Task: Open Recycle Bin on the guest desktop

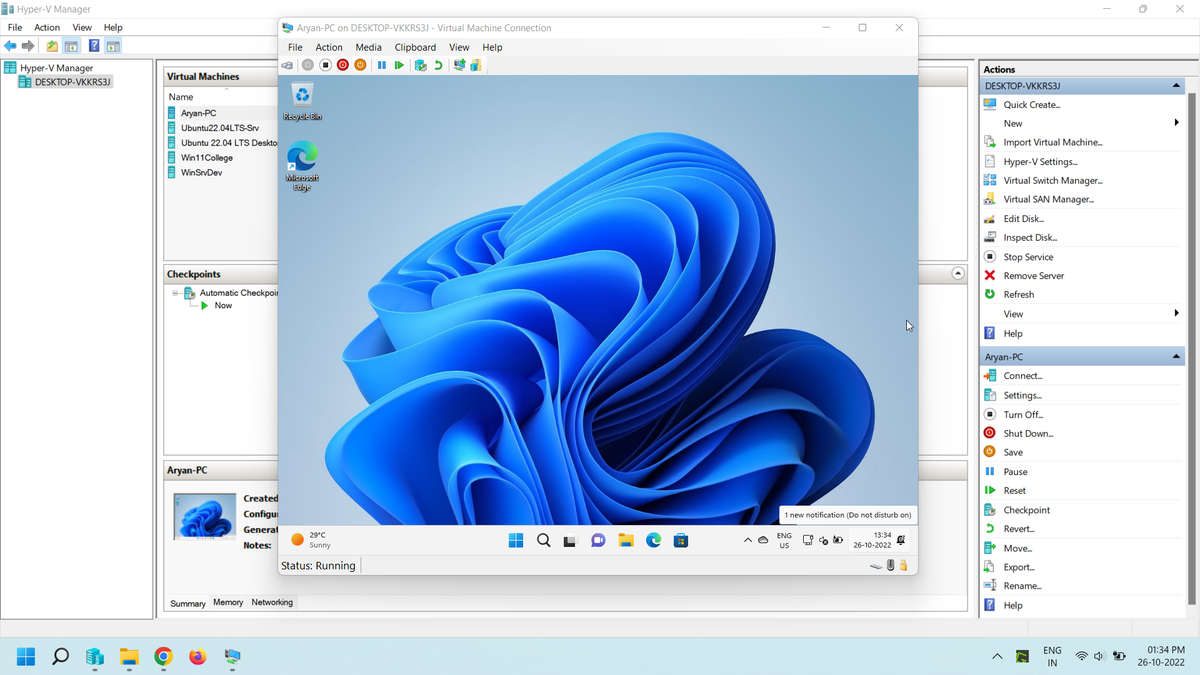Action: point(302,102)
